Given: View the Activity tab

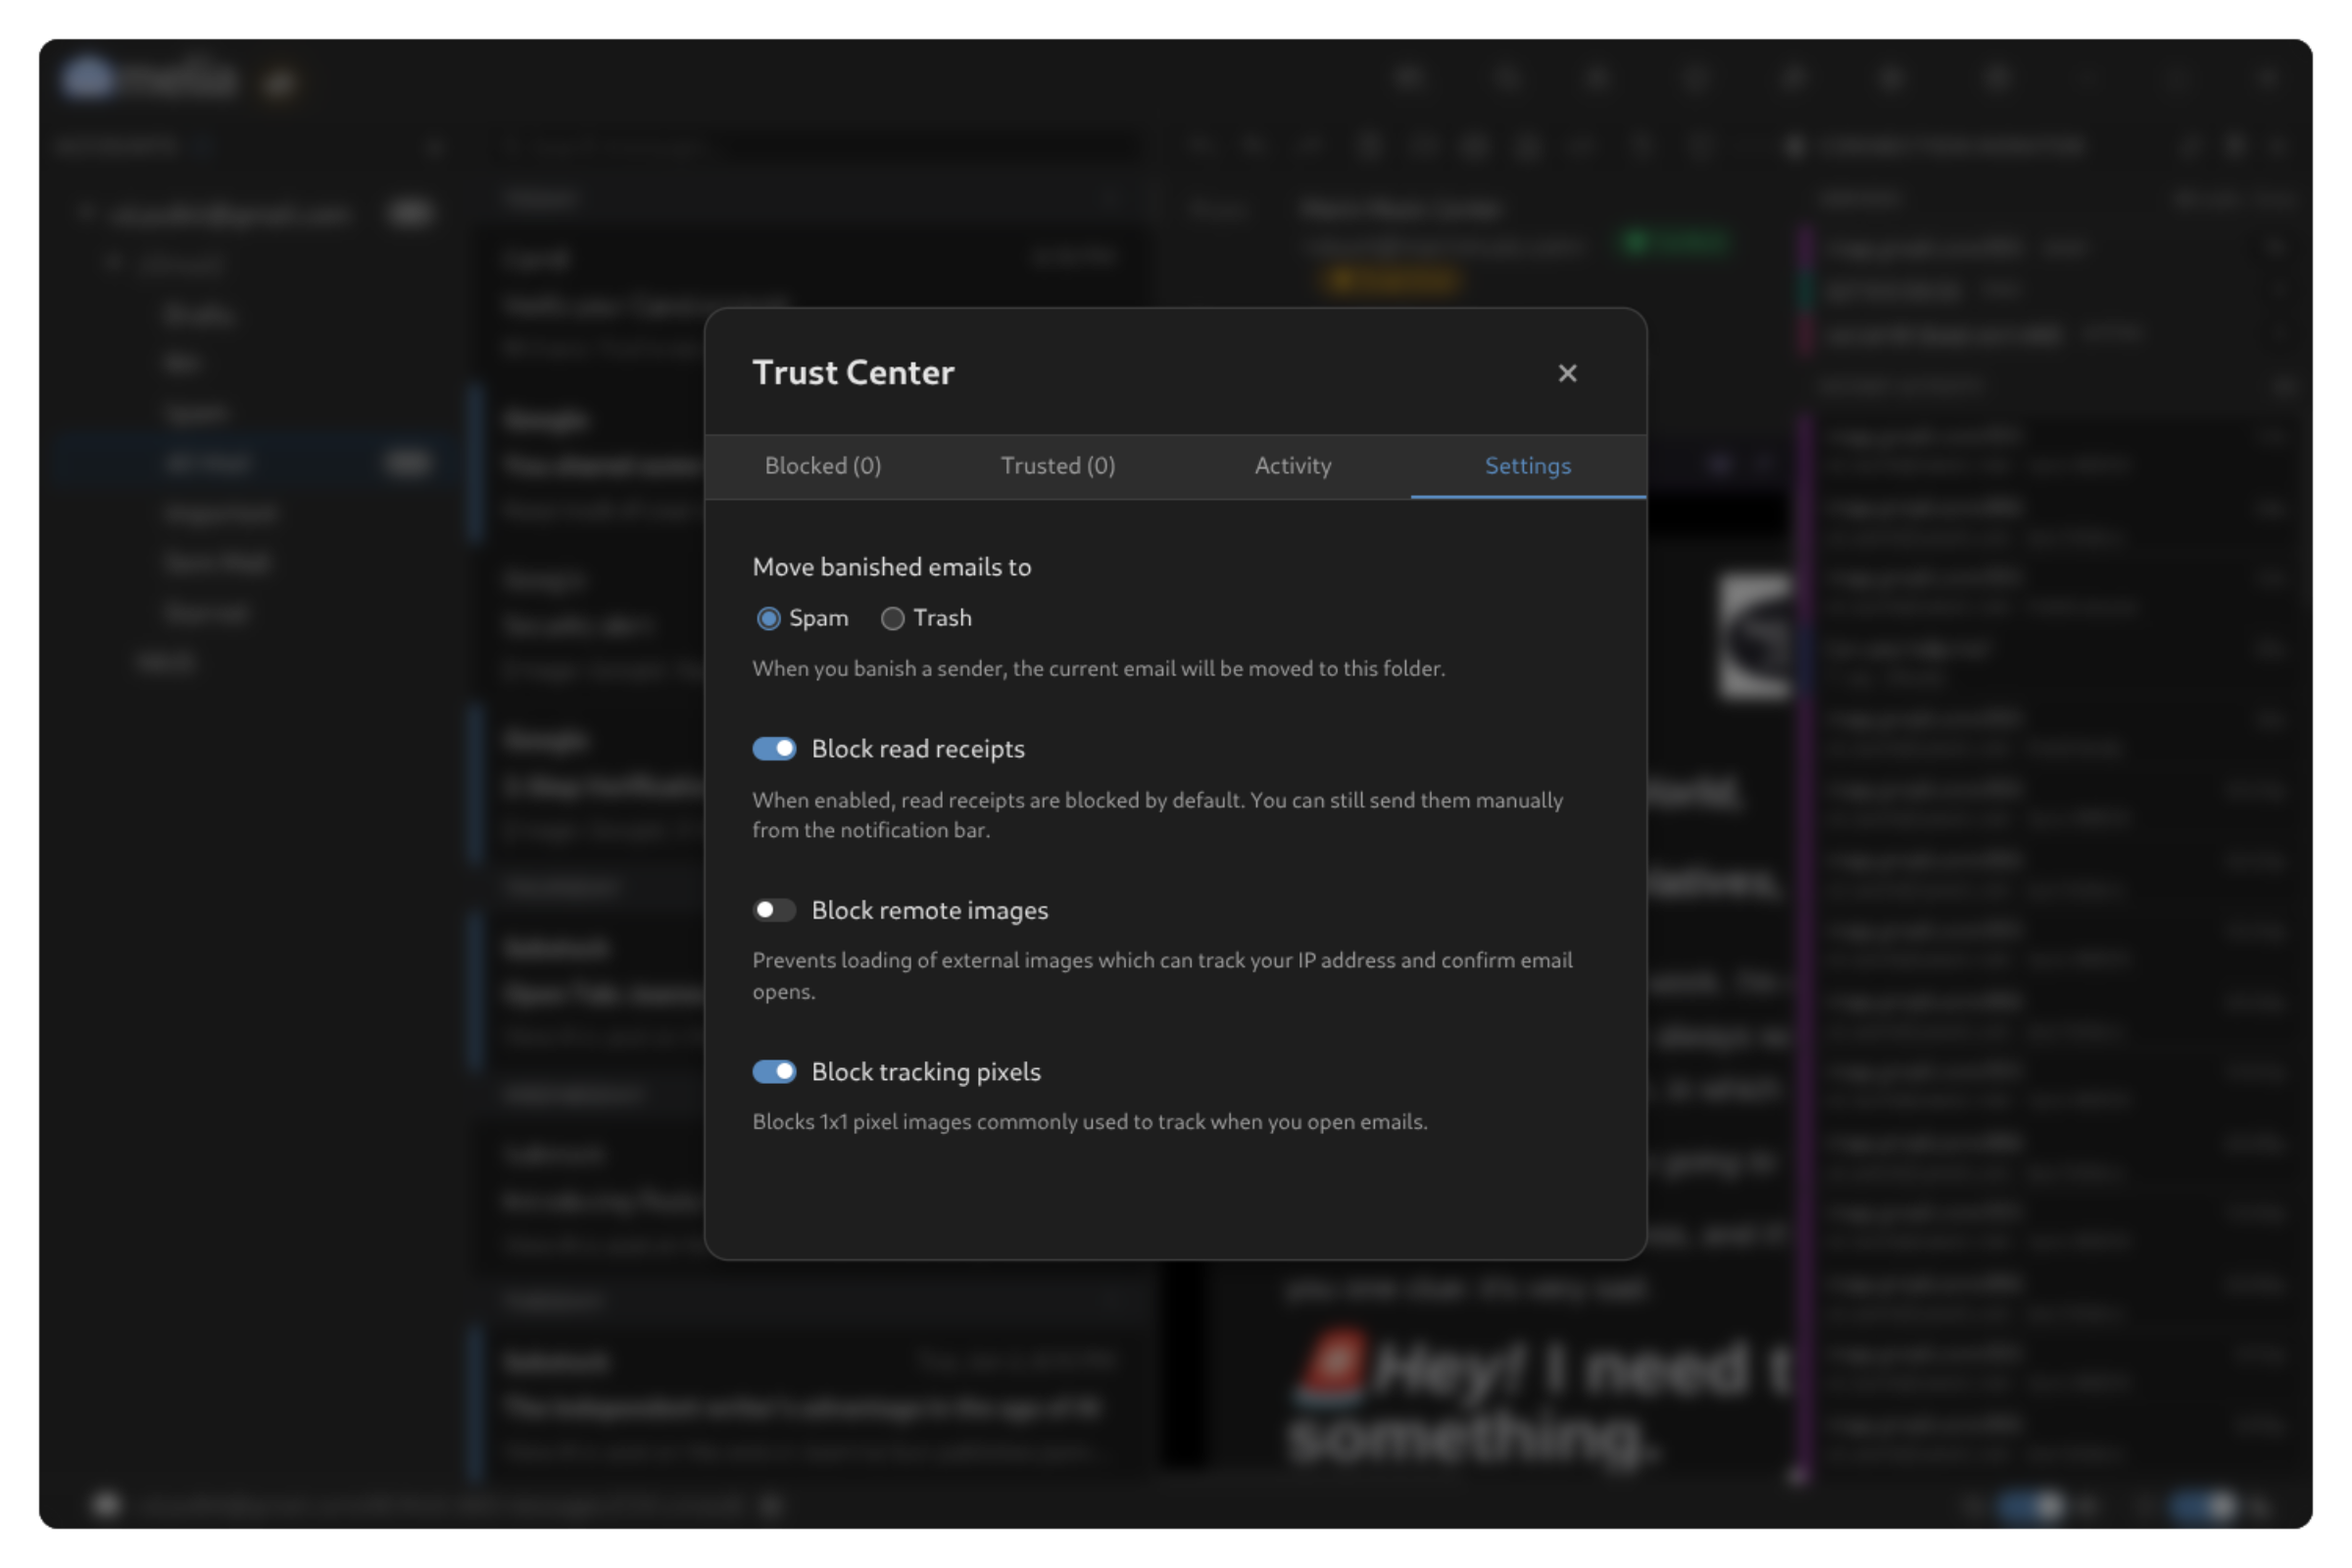Looking at the screenshot, I should click(x=1293, y=466).
